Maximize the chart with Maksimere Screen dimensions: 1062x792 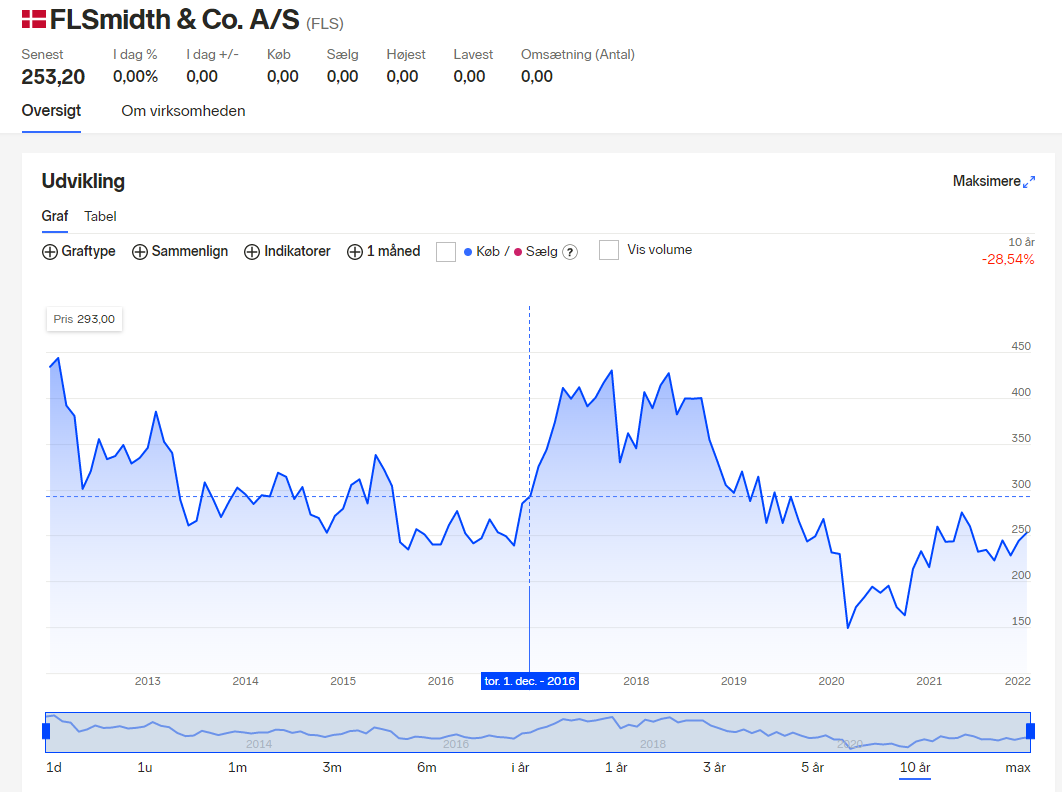click(994, 181)
